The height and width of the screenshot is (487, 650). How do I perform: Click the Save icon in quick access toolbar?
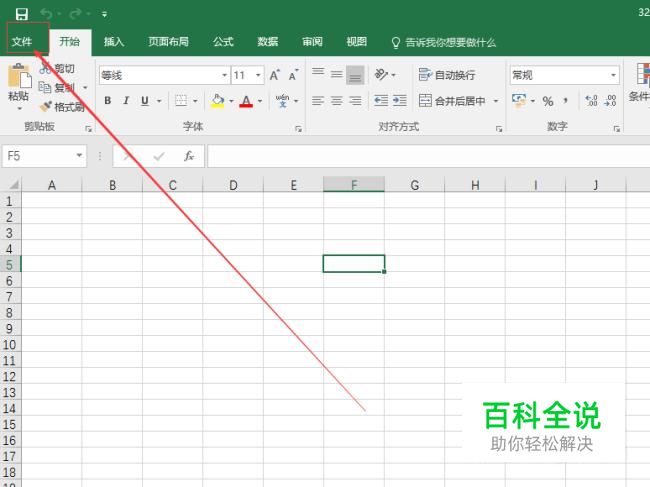[22, 14]
